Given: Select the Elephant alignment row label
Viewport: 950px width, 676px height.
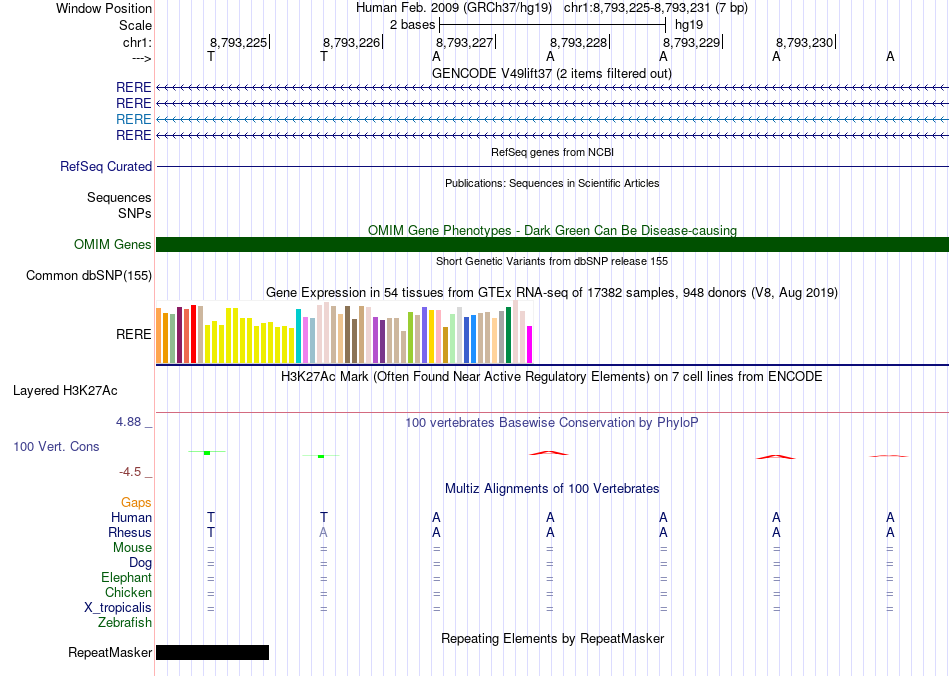Looking at the screenshot, I should [126, 577].
